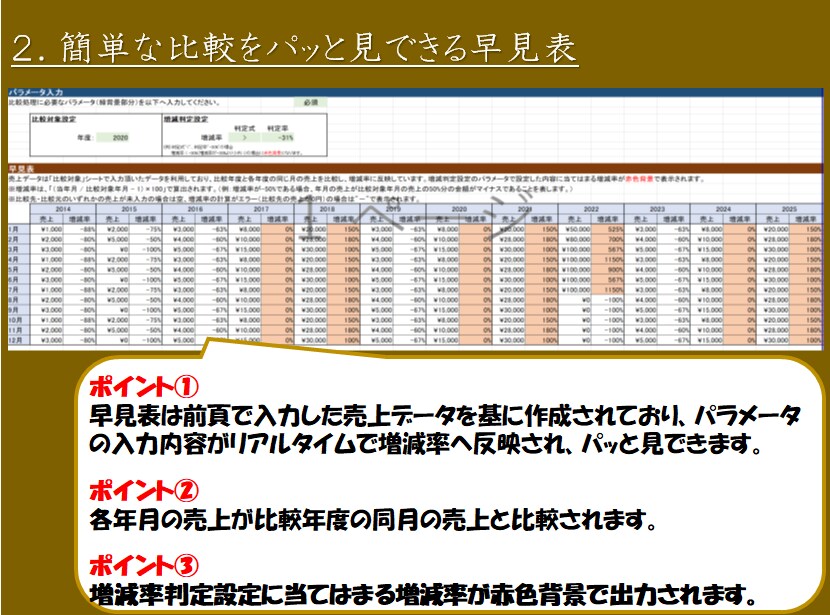
Task: Select the 2020 year column header
Action: pyautogui.click(x=459, y=209)
